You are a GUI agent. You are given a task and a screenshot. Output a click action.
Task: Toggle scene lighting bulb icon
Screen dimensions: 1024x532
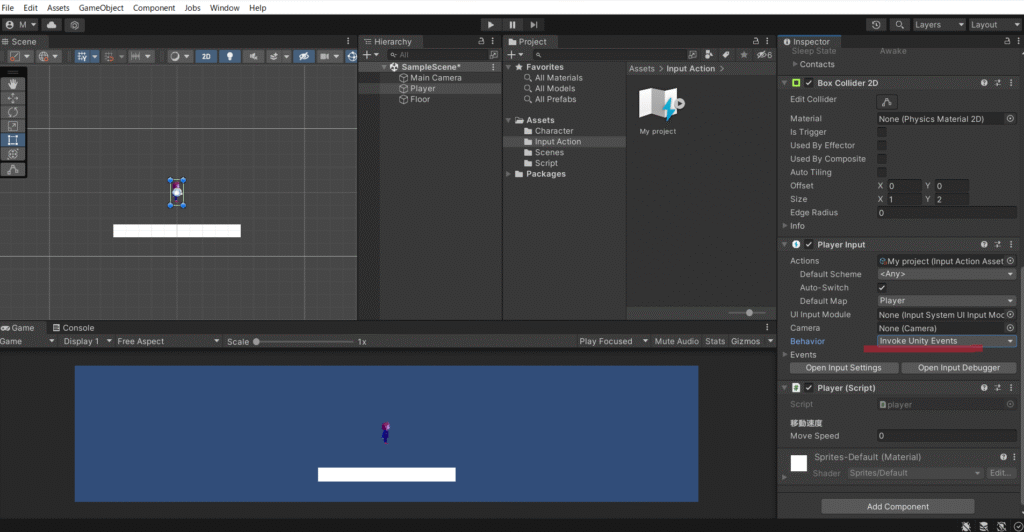coord(230,57)
